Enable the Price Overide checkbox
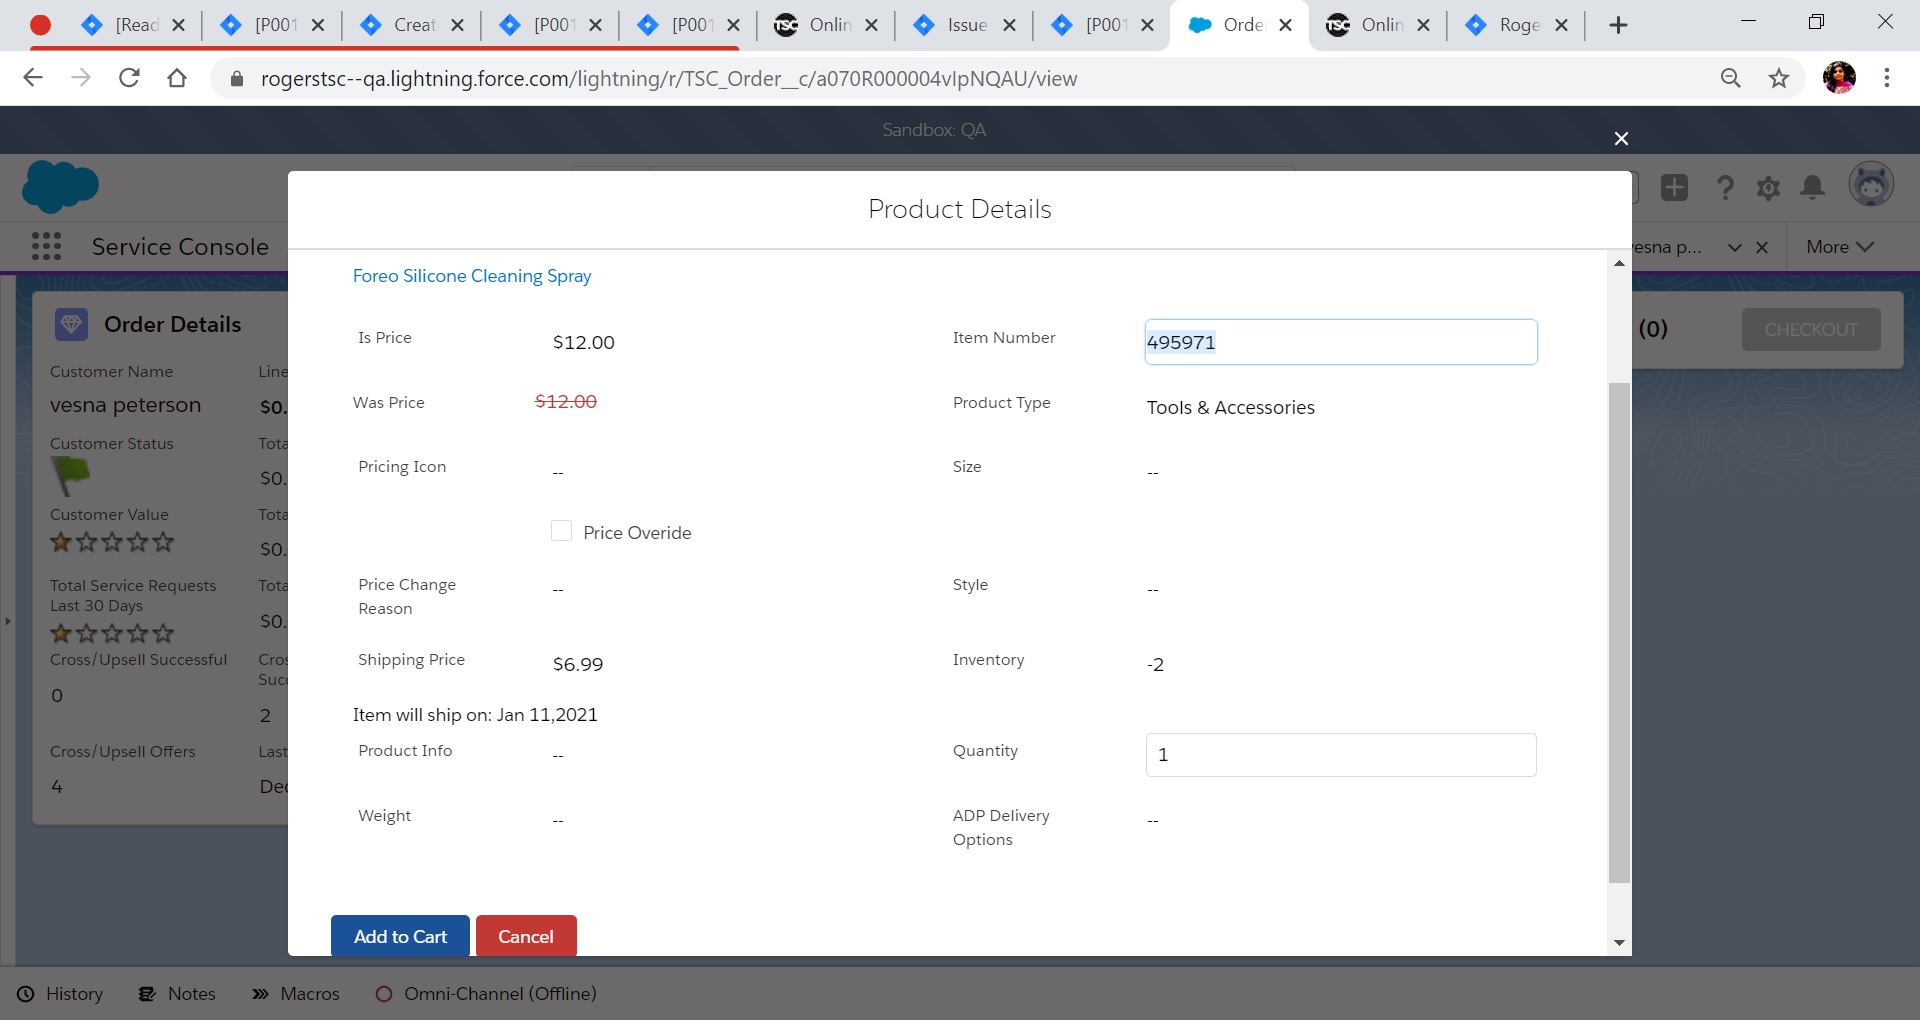The image size is (1920, 1020). 561,531
